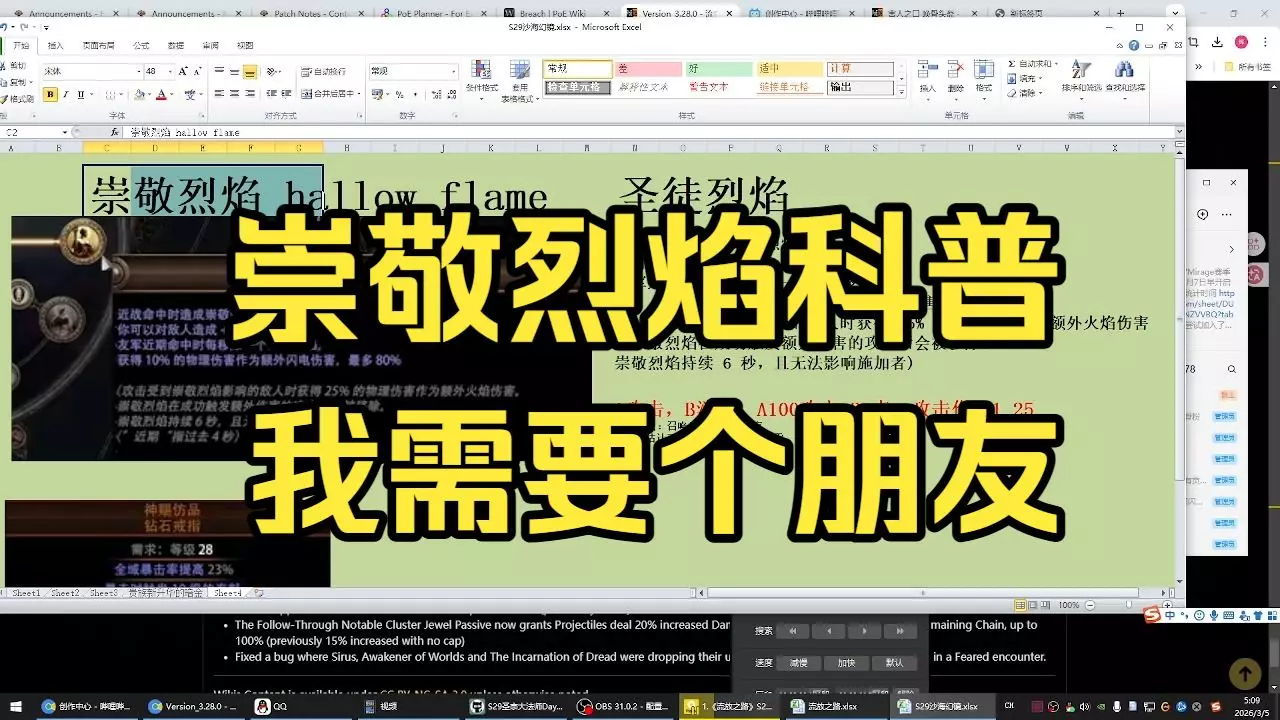This screenshot has height=720, width=1280.
Task: Center text horizontally in the cell
Action: click(x=234, y=94)
